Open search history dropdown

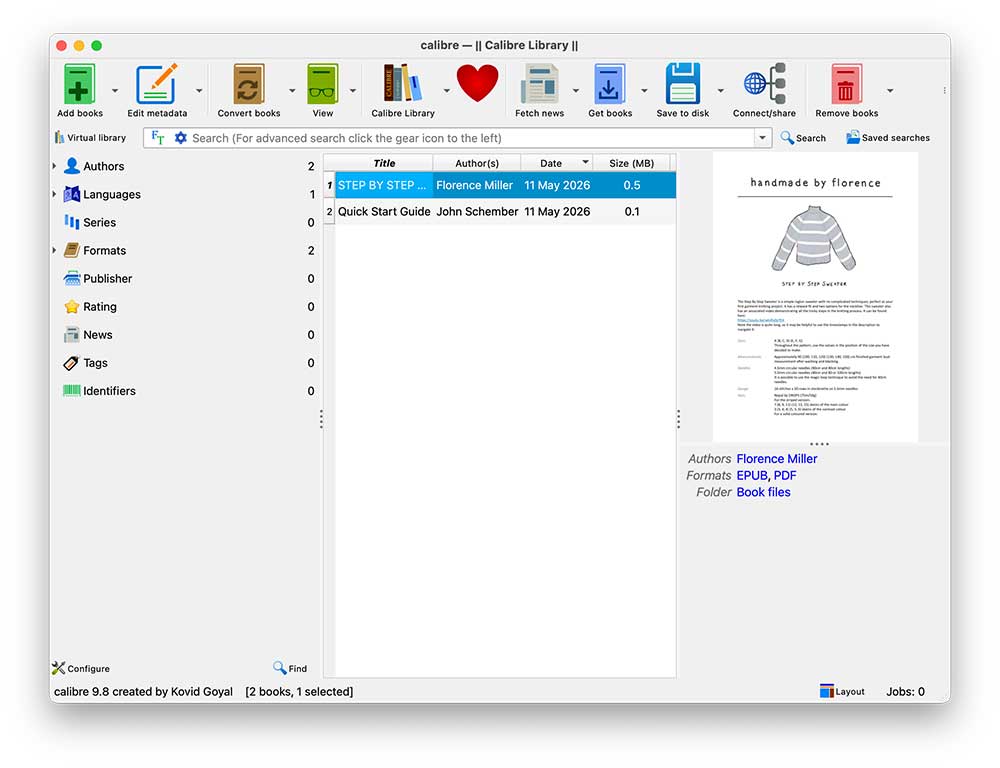click(x=763, y=138)
